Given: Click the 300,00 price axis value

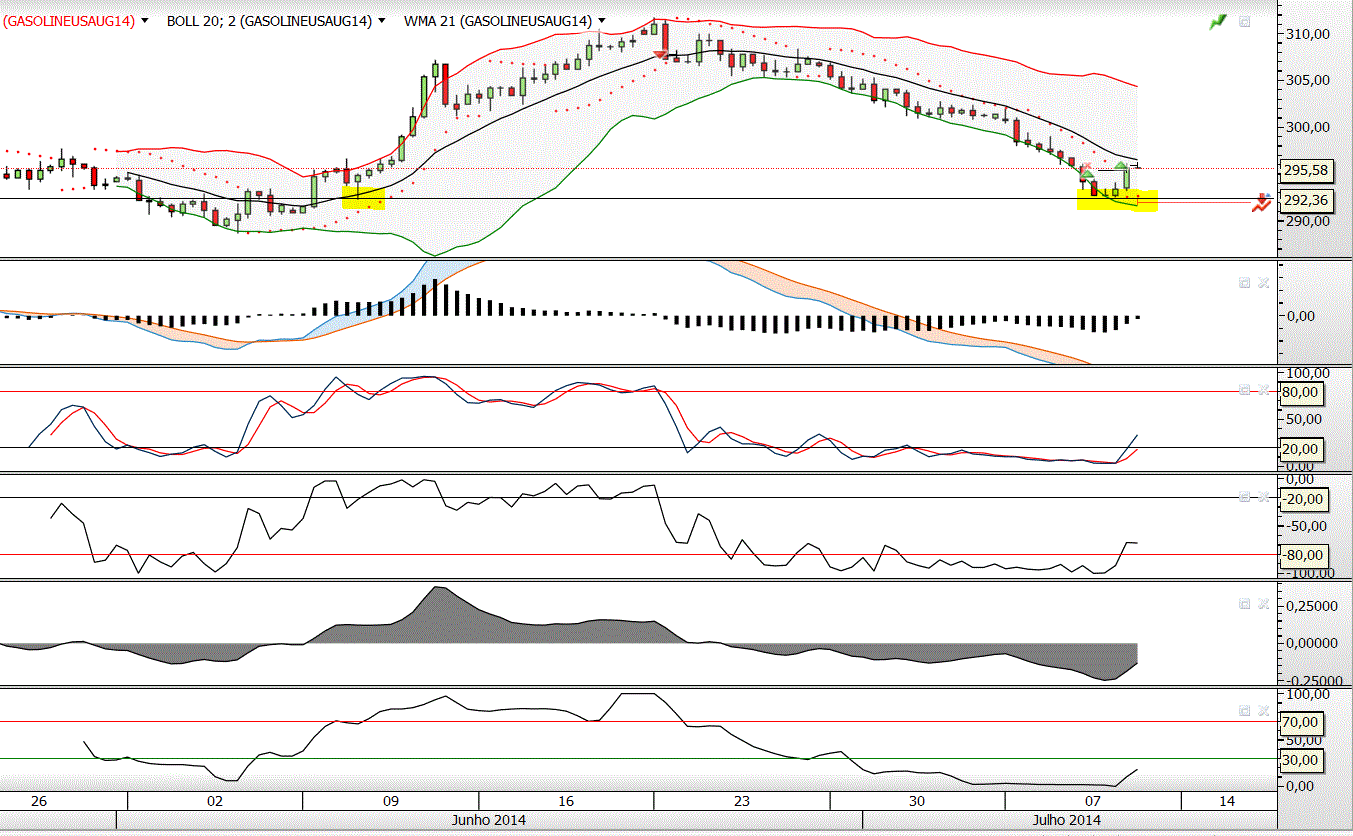Looking at the screenshot, I should [x=1307, y=127].
